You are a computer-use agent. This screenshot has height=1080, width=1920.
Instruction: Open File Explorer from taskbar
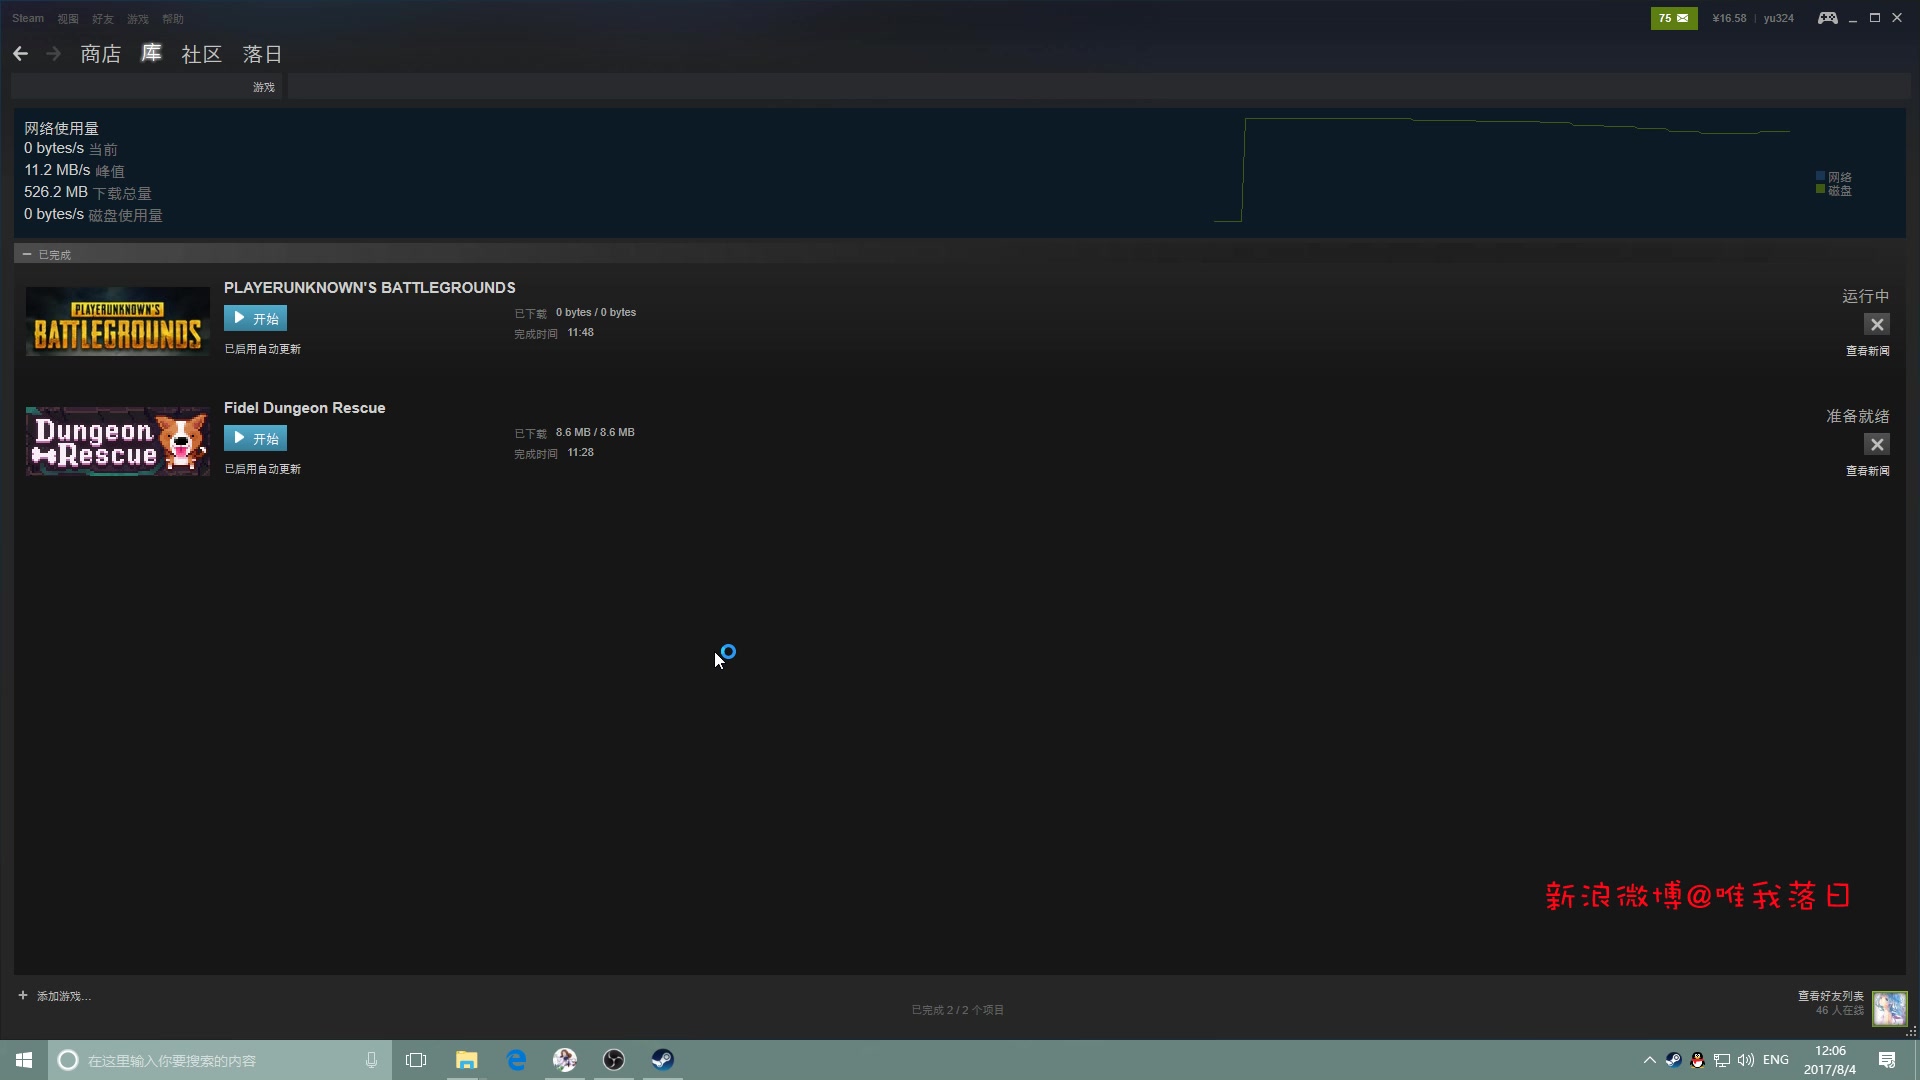pos(466,1060)
